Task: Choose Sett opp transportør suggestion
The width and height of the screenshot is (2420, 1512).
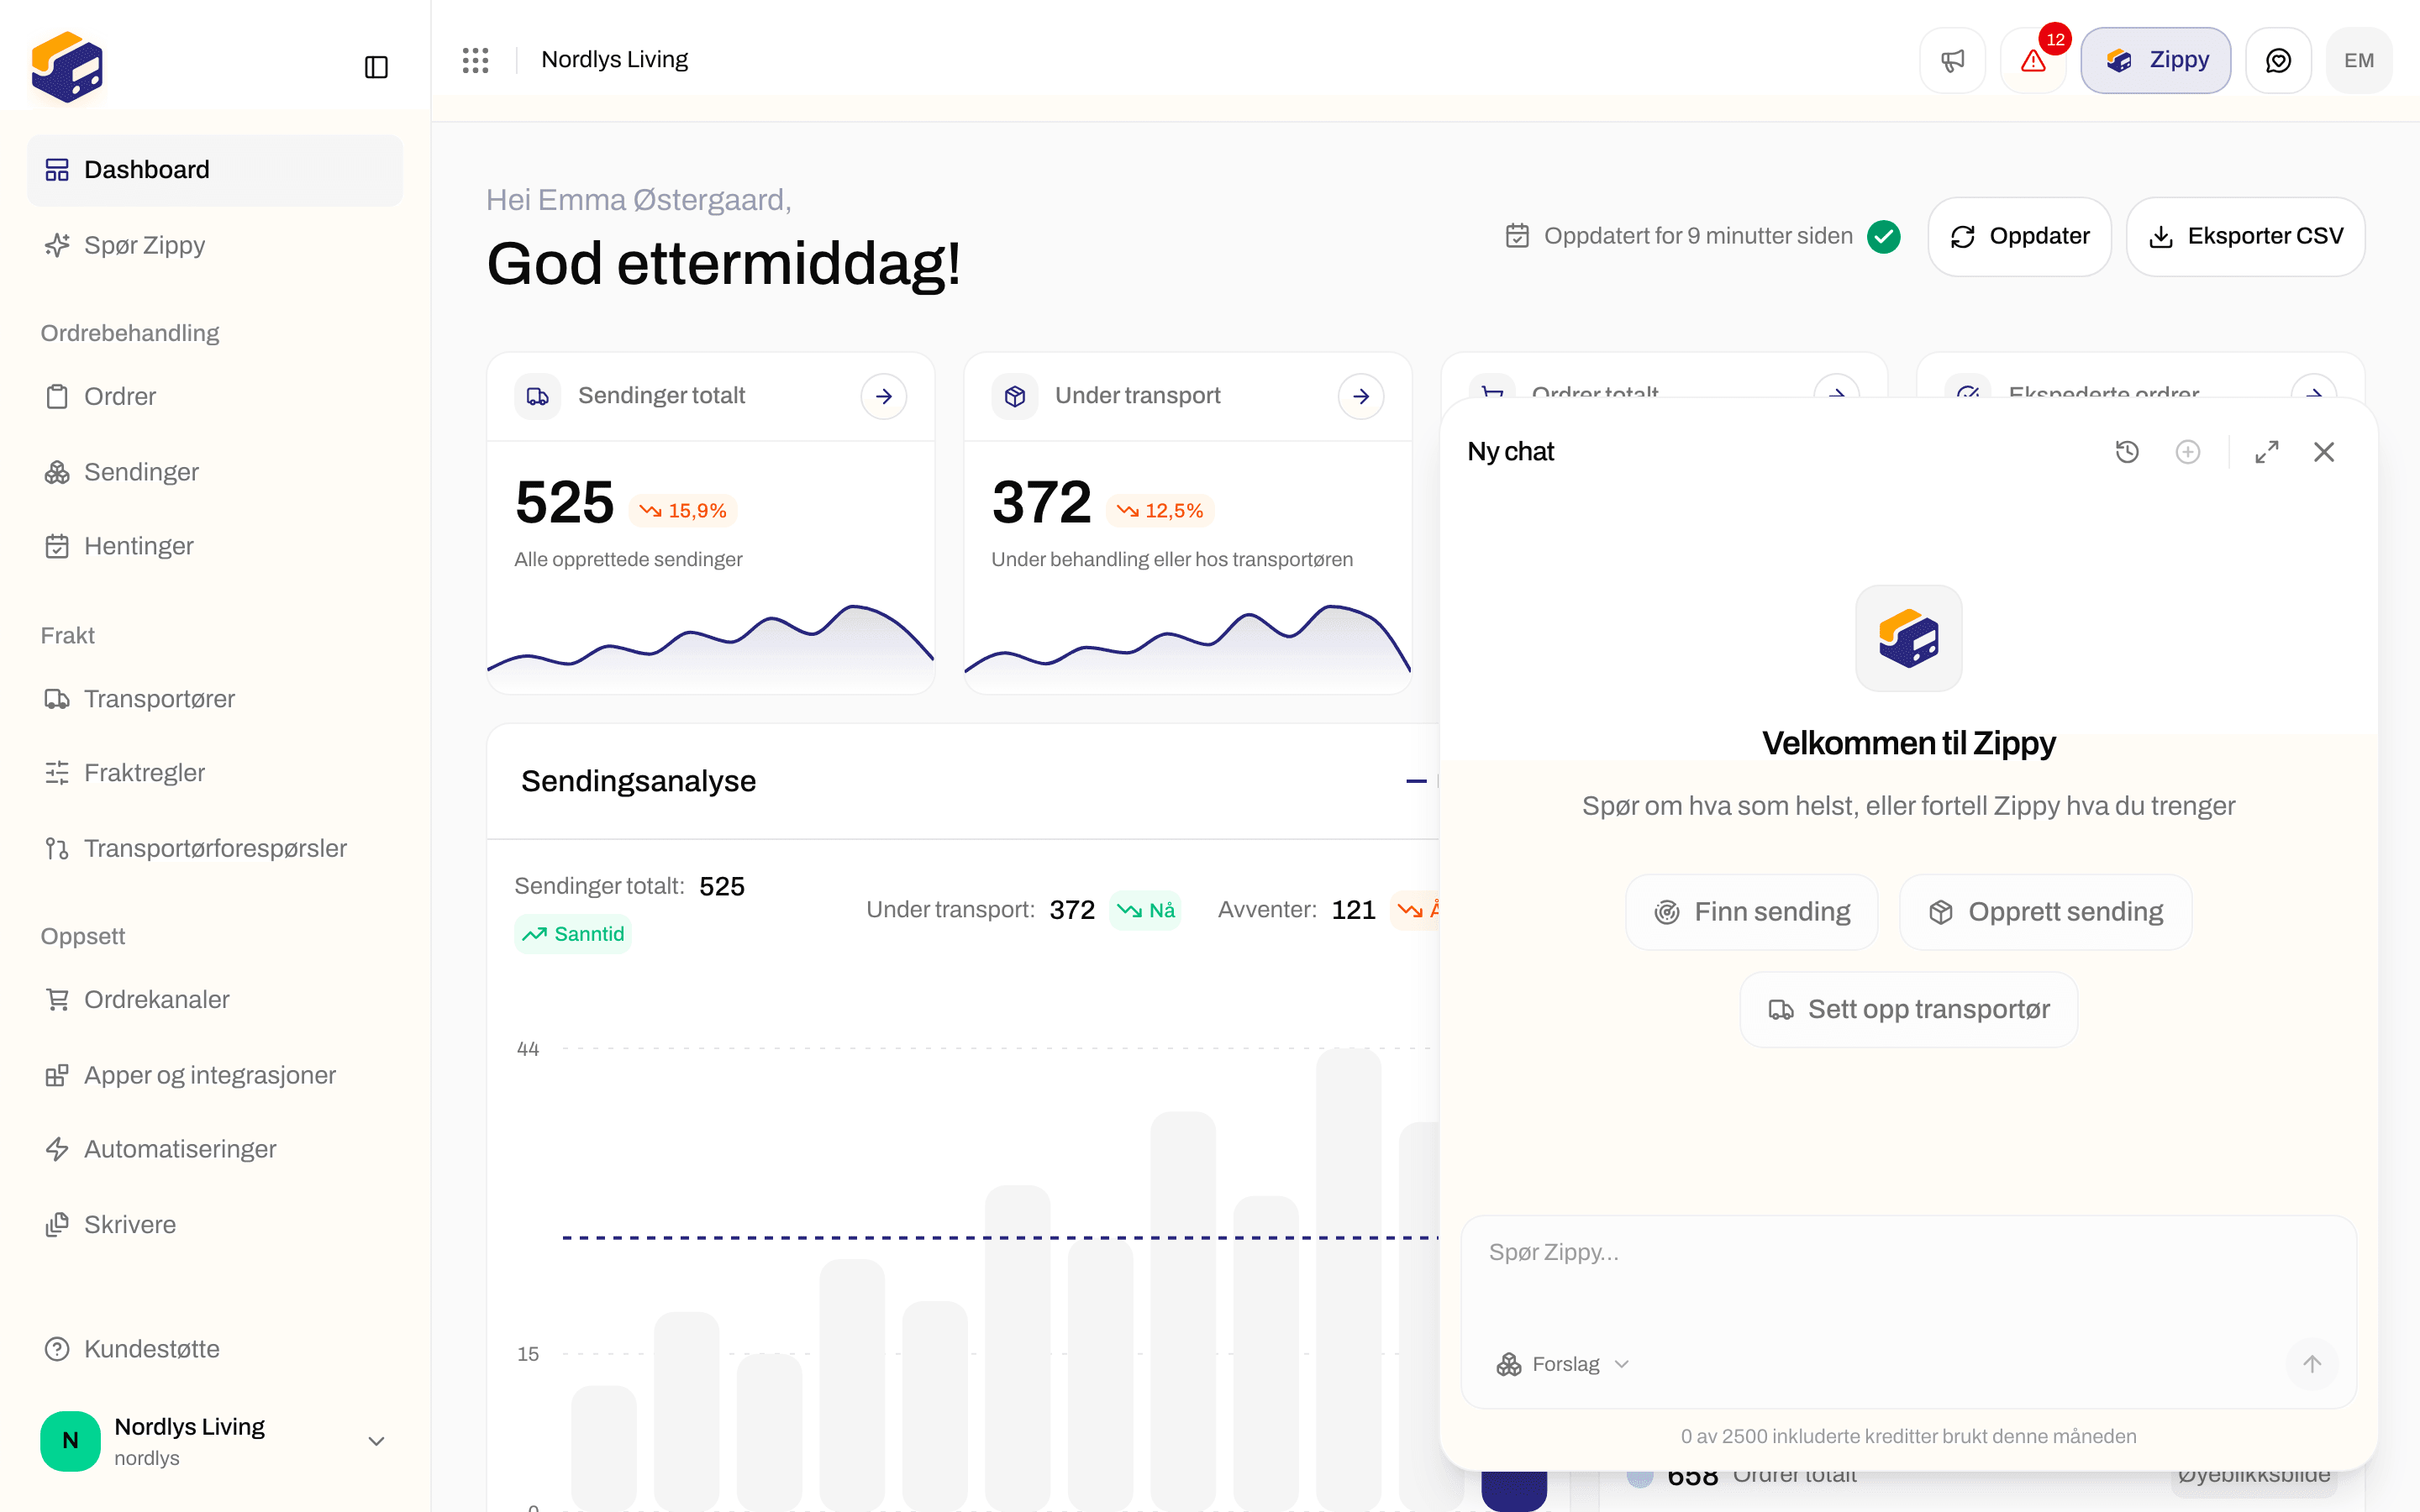Action: (x=1908, y=1010)
